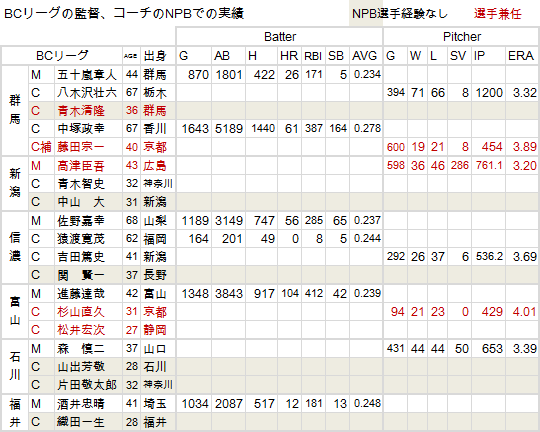Click the 出身 column header
540x432 pixels.
[158, 56]
